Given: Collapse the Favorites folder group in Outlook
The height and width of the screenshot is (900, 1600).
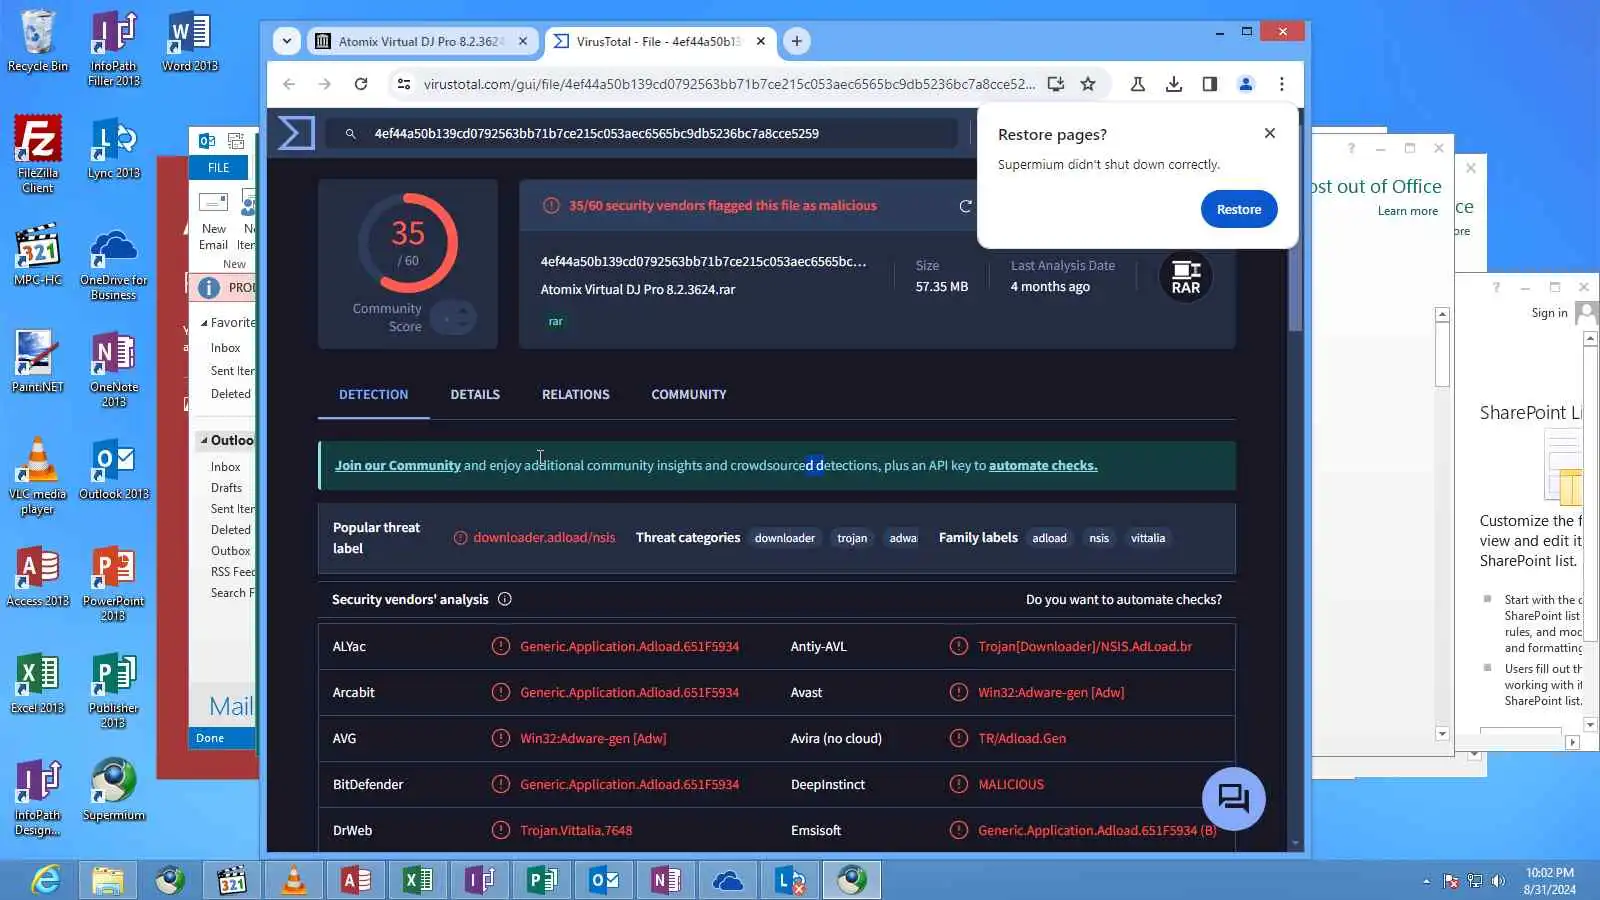Looking at the screenshot, I should pyautogui.click(x=204, y=323).
